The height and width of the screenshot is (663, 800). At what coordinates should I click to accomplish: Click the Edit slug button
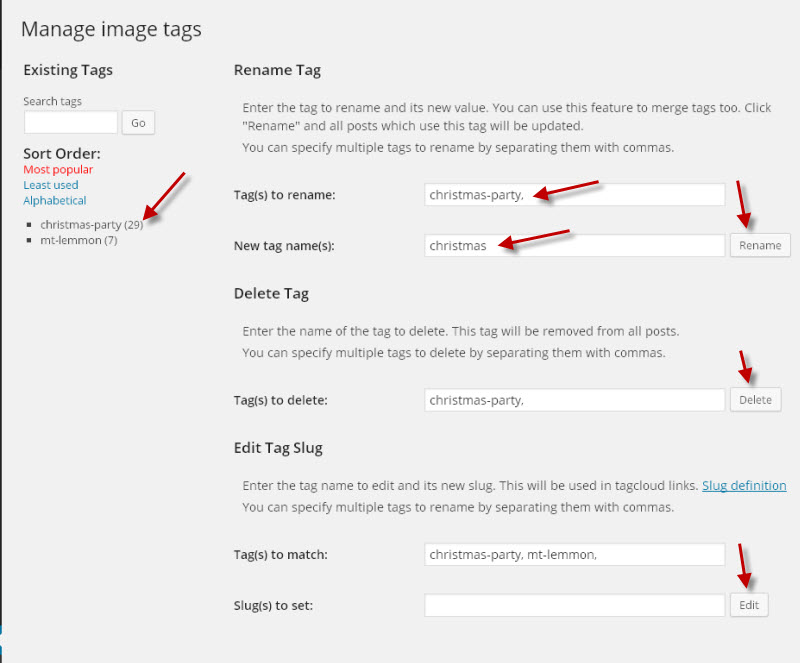749,605
